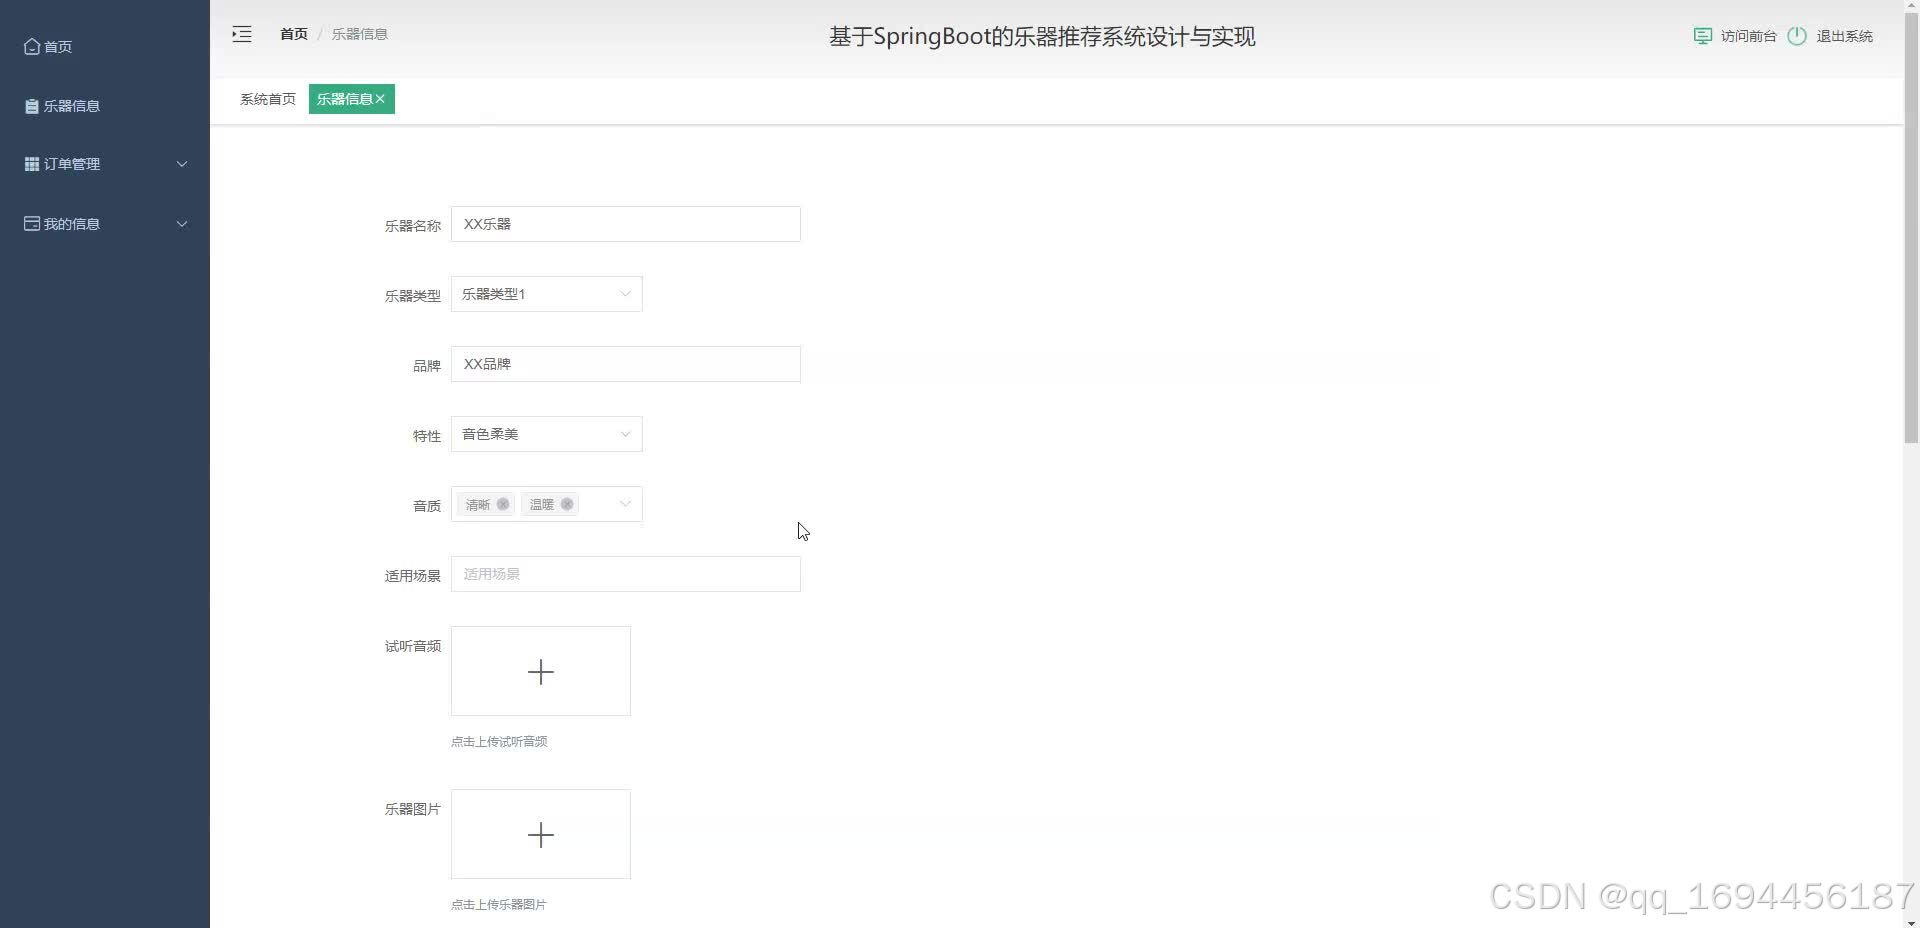1920x928 pixels.
Task: Open the 乐器类型 dropdown
Action: pyautogui.click(x=547, y=294)
